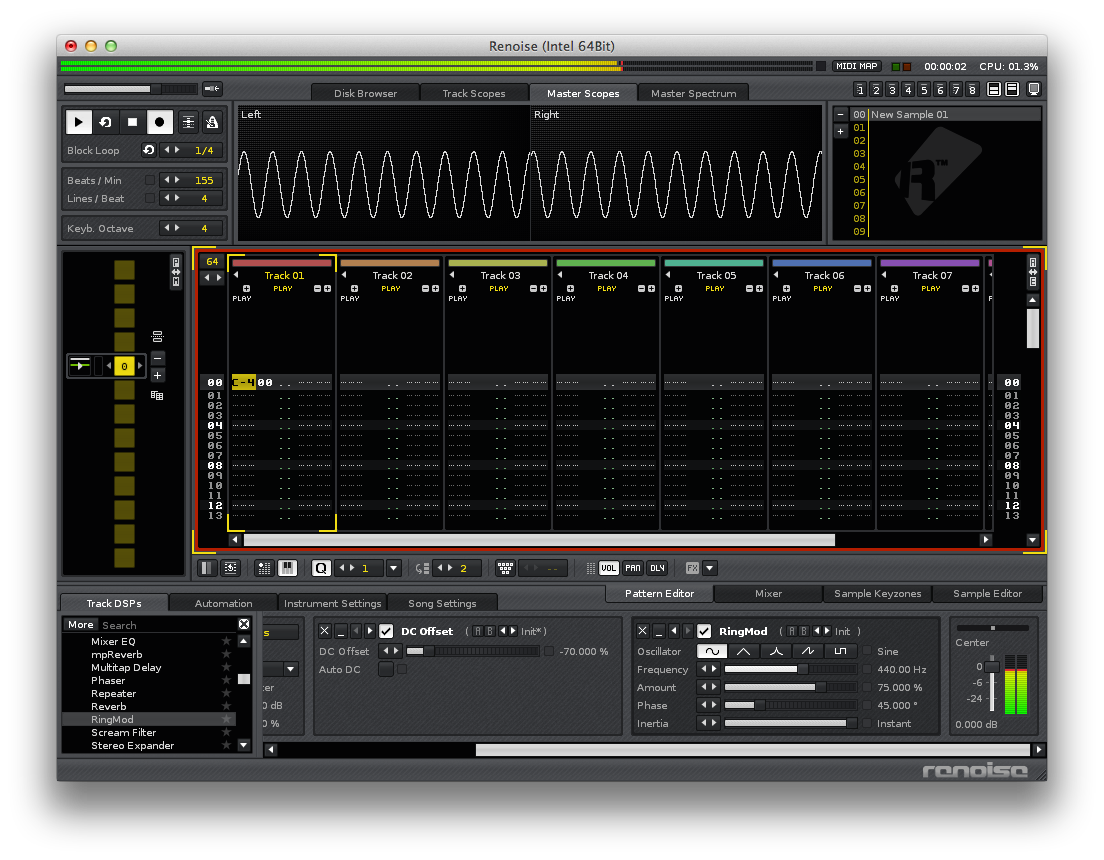Toggle the lower frame visibility icon
This screenshot has height=860, width=1104.
[x=1012, y=89]
